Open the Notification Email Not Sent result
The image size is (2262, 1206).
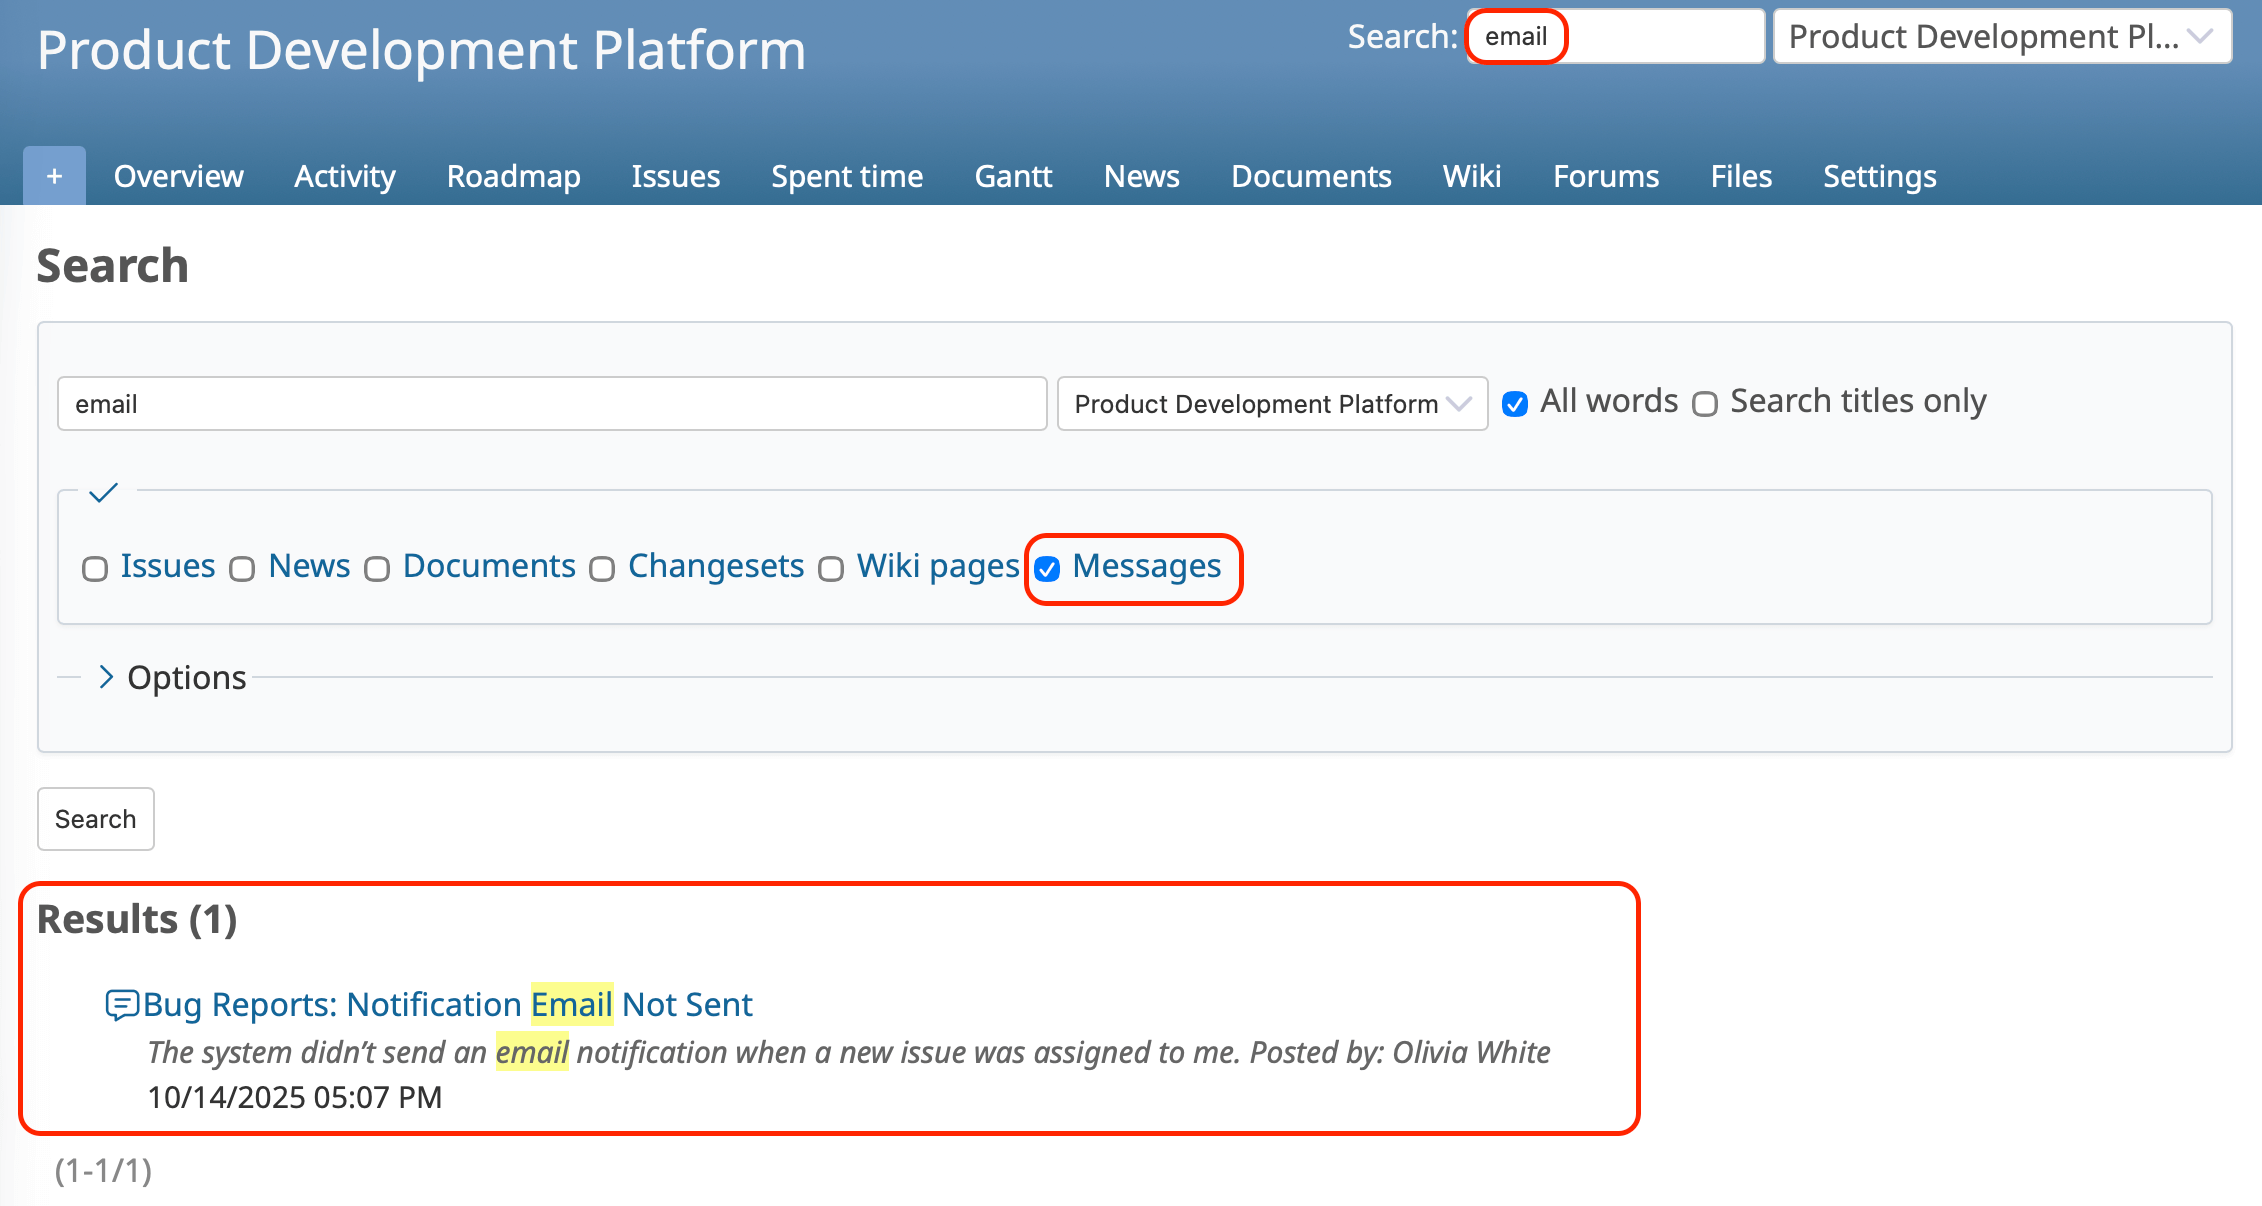click(448, 1004)
